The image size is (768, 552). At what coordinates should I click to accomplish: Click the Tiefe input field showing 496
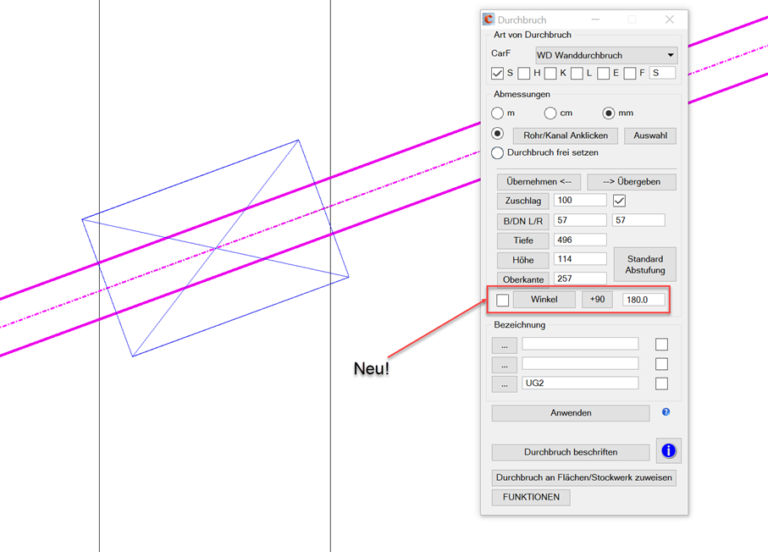pos(580,240)
